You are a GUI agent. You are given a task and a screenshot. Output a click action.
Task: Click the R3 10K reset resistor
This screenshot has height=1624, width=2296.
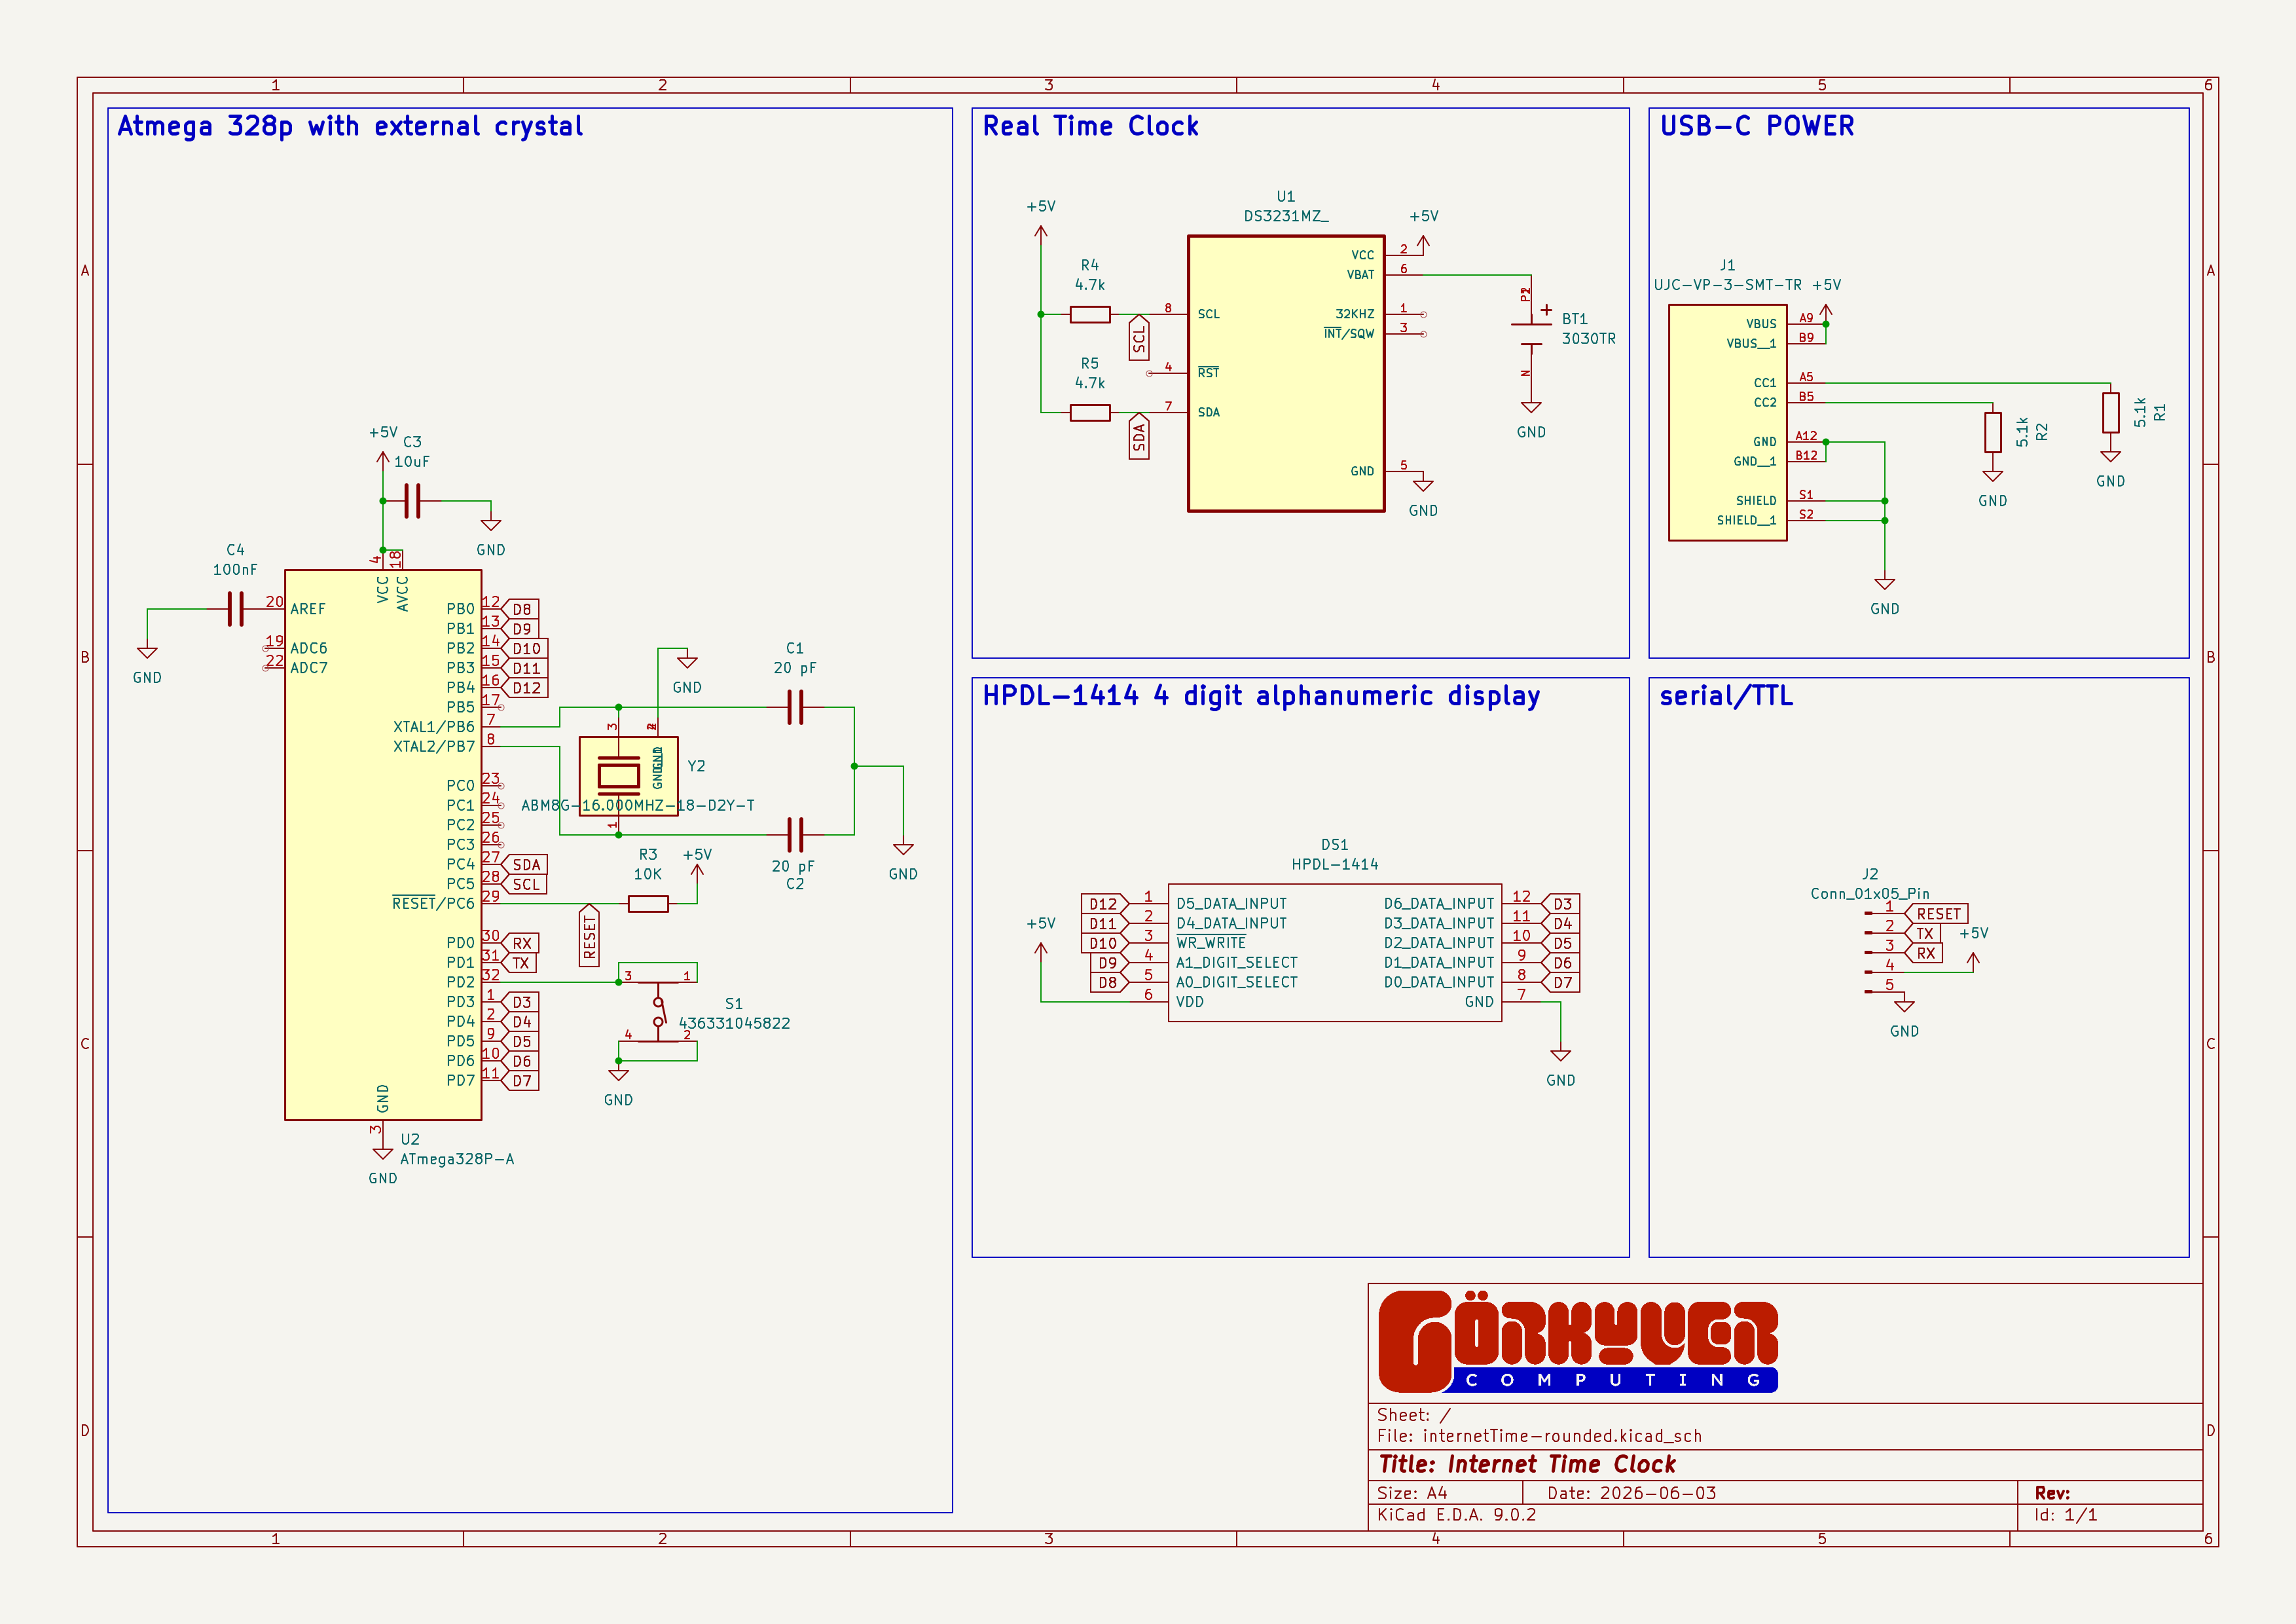coord(648,904)
